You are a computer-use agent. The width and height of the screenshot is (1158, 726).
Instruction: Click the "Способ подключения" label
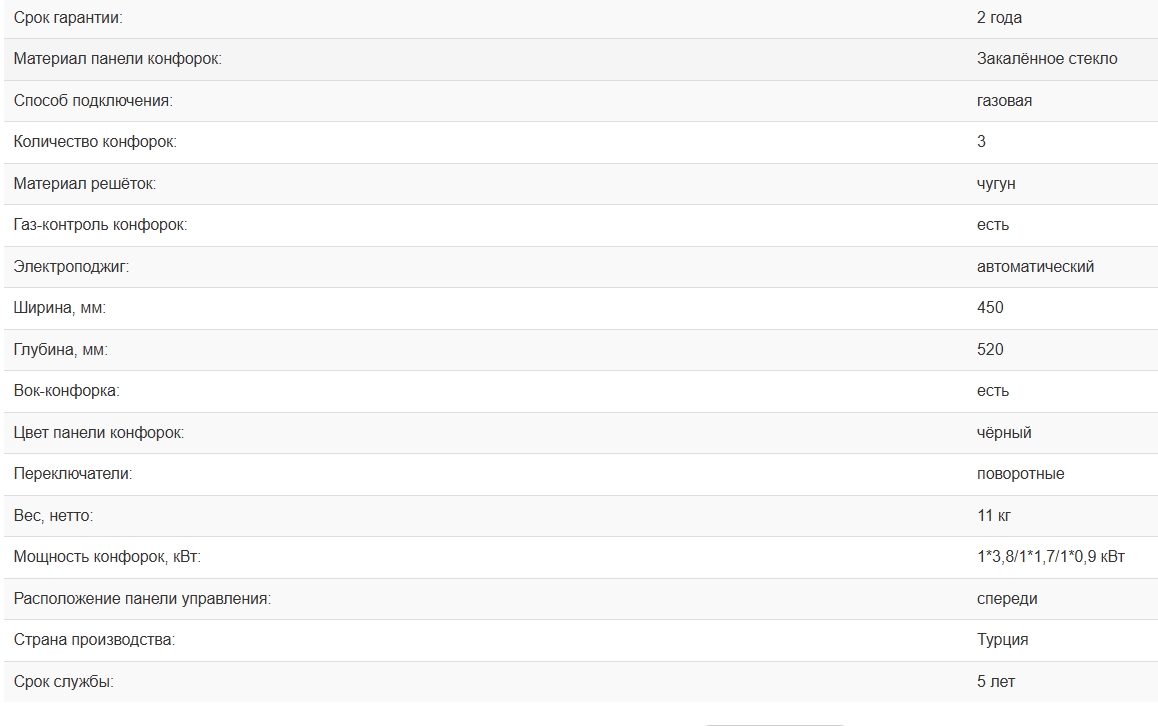[93, 101]
